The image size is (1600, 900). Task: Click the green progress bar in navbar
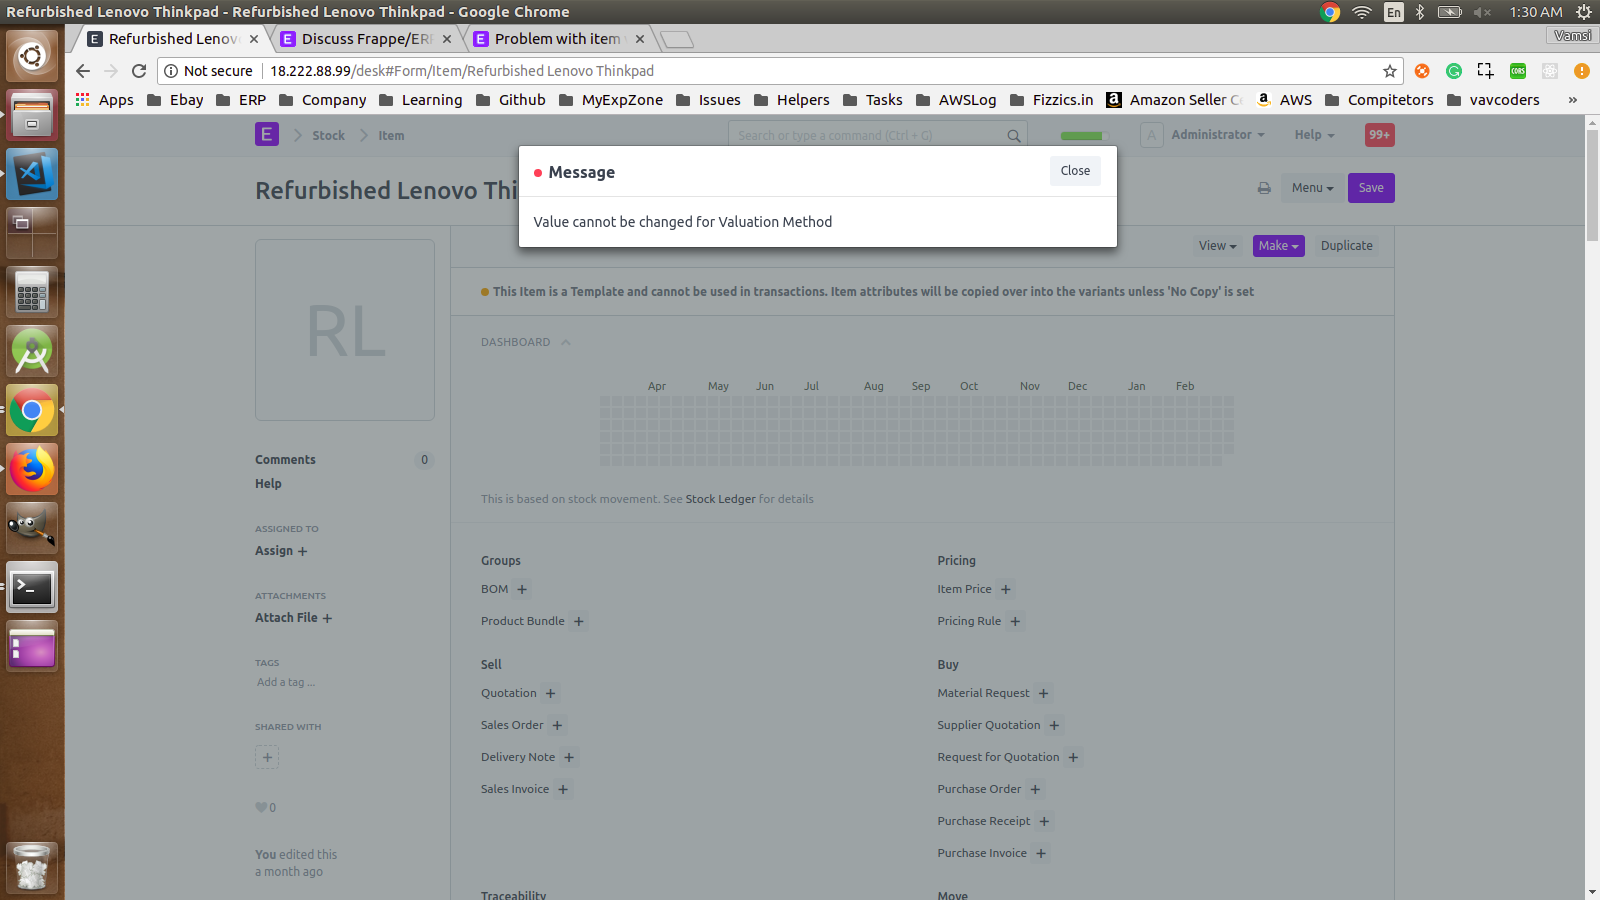[1084, 136]
